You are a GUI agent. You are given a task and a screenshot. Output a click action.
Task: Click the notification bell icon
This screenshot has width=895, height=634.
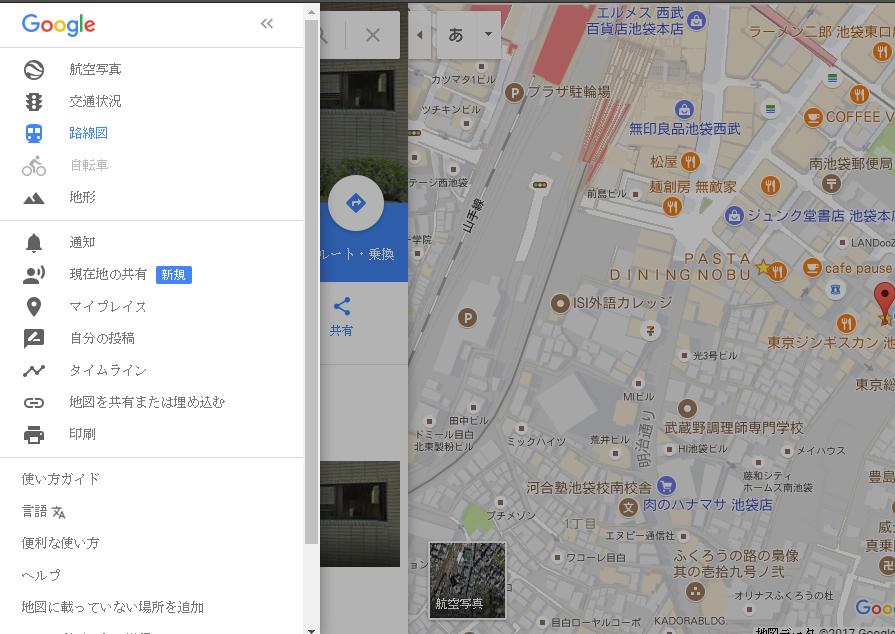click(x=34, y=243)
